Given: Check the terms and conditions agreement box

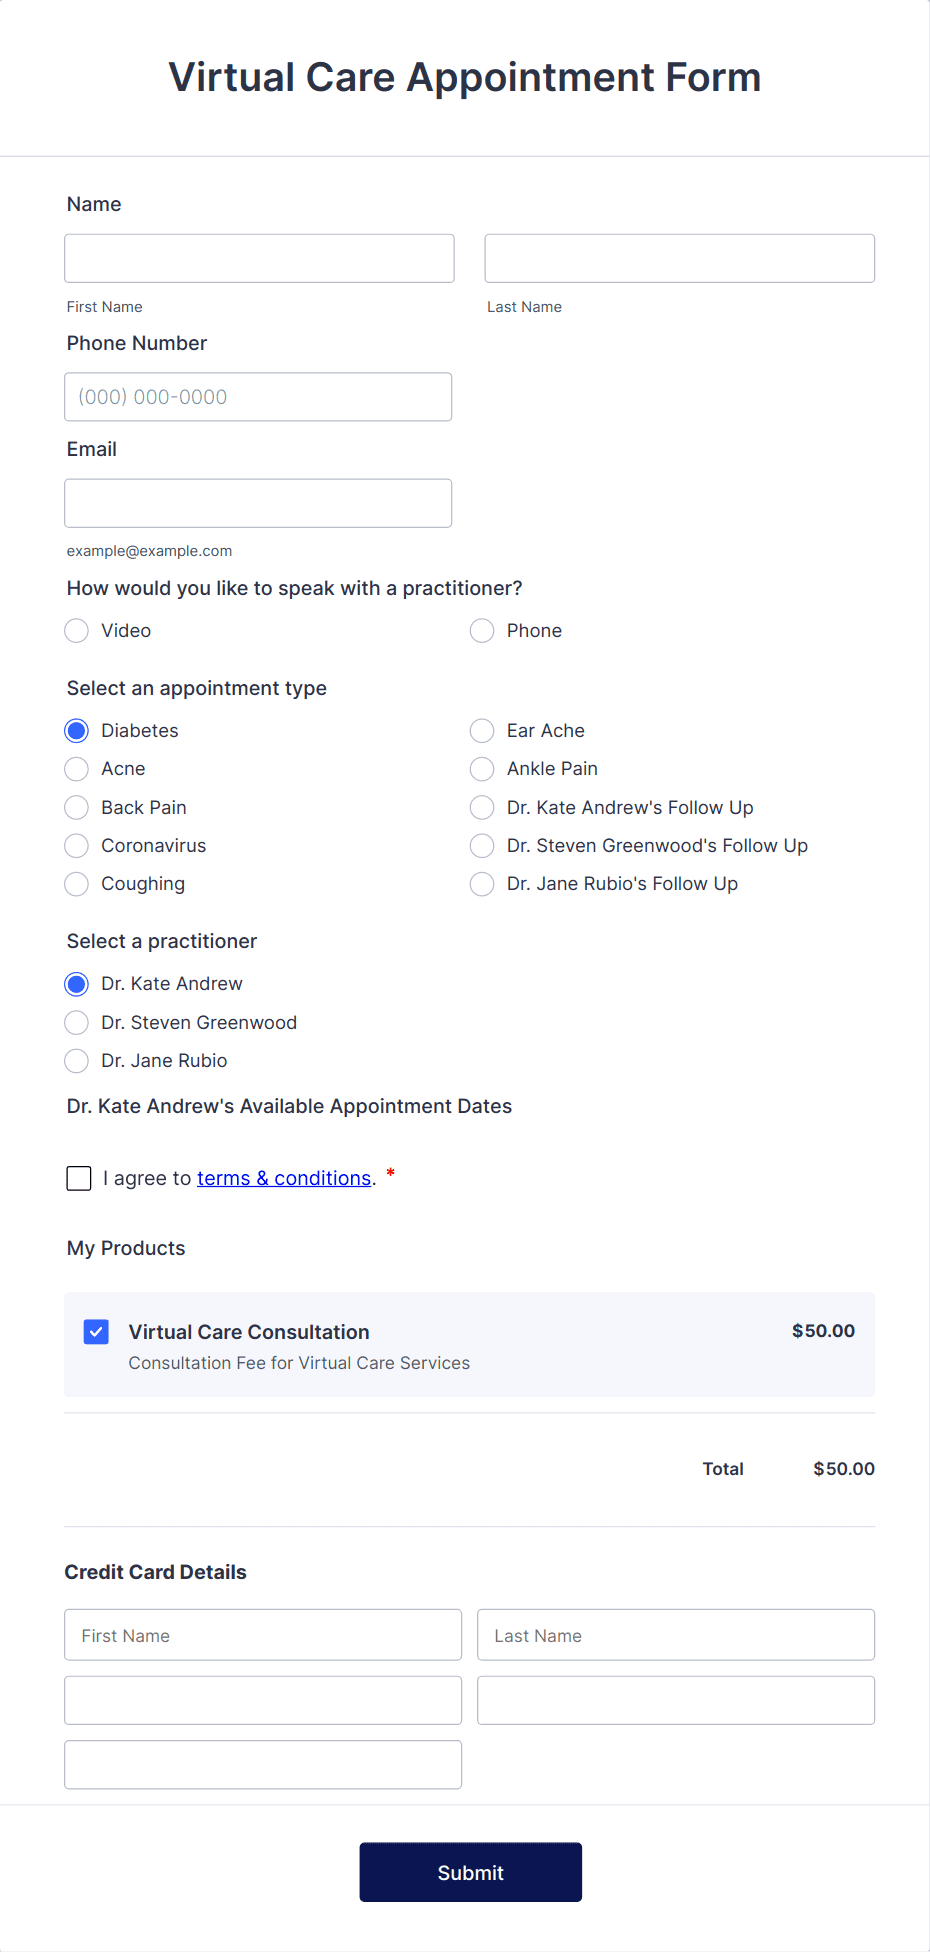Looking at the screenshot, I should coord(78,1178).
